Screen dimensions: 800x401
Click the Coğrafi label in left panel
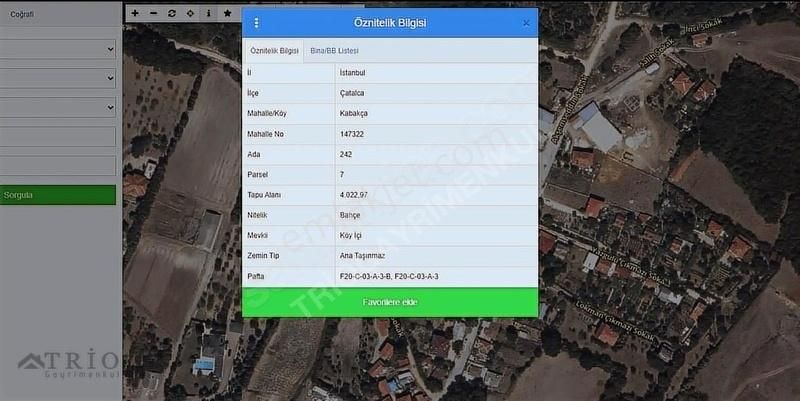22,14
